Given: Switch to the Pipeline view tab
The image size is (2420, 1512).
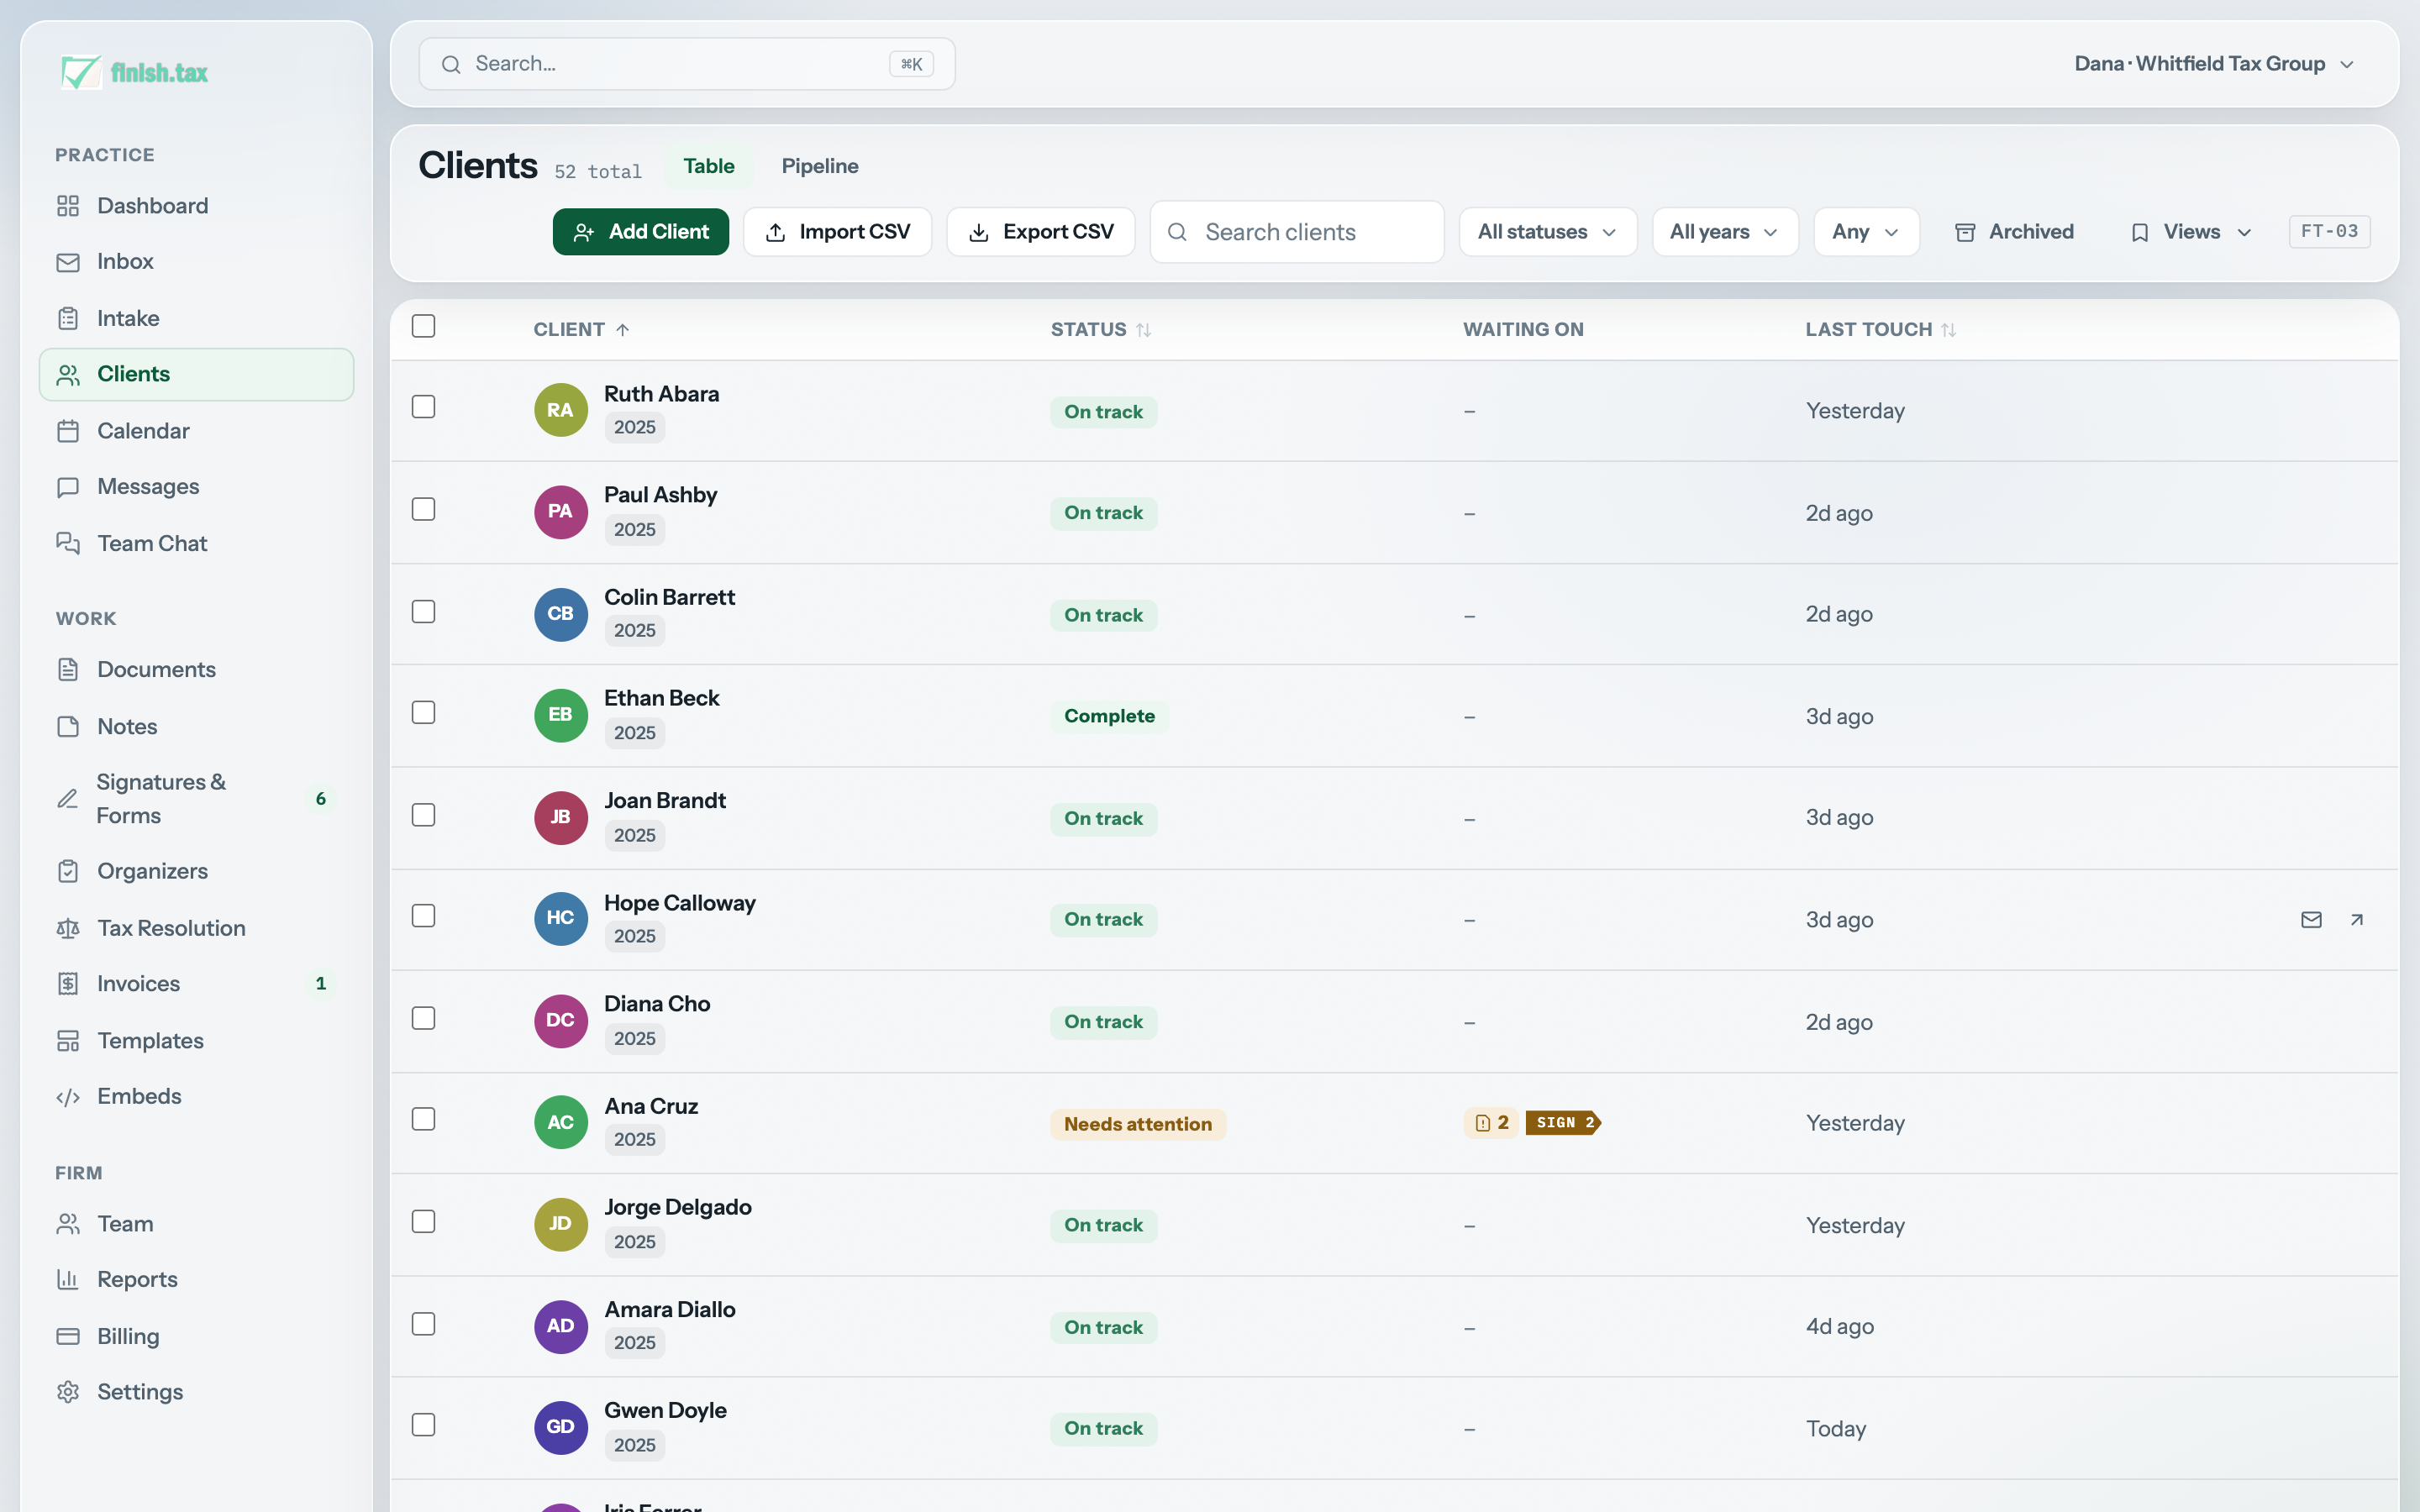Looking at the screenshot, I should pyautogui.click(x=820, y=166).
